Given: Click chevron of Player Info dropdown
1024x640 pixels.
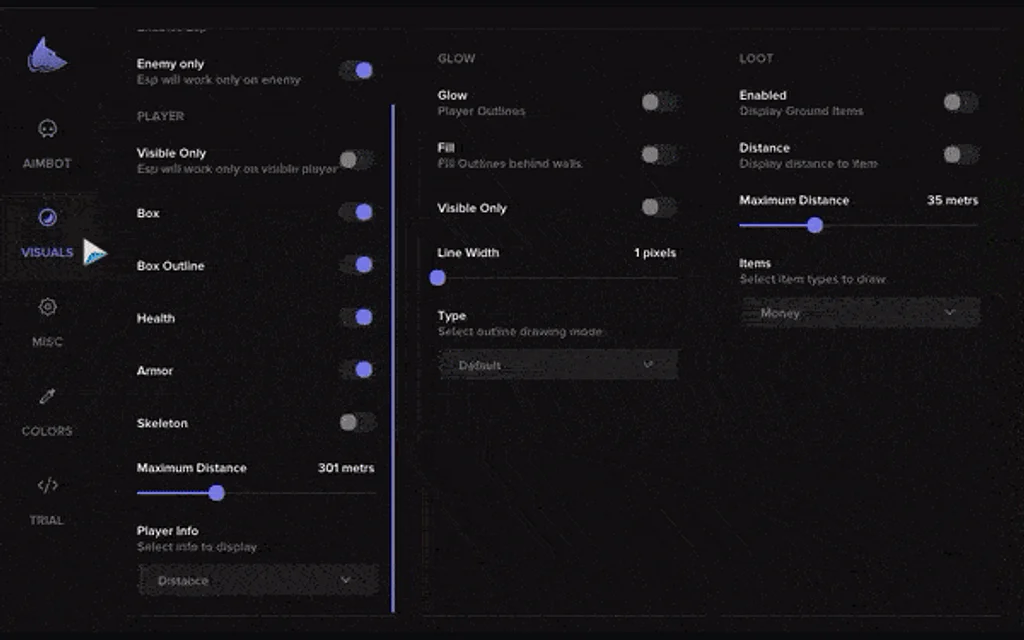Looking at the screenshot, I should pos(345,580).
